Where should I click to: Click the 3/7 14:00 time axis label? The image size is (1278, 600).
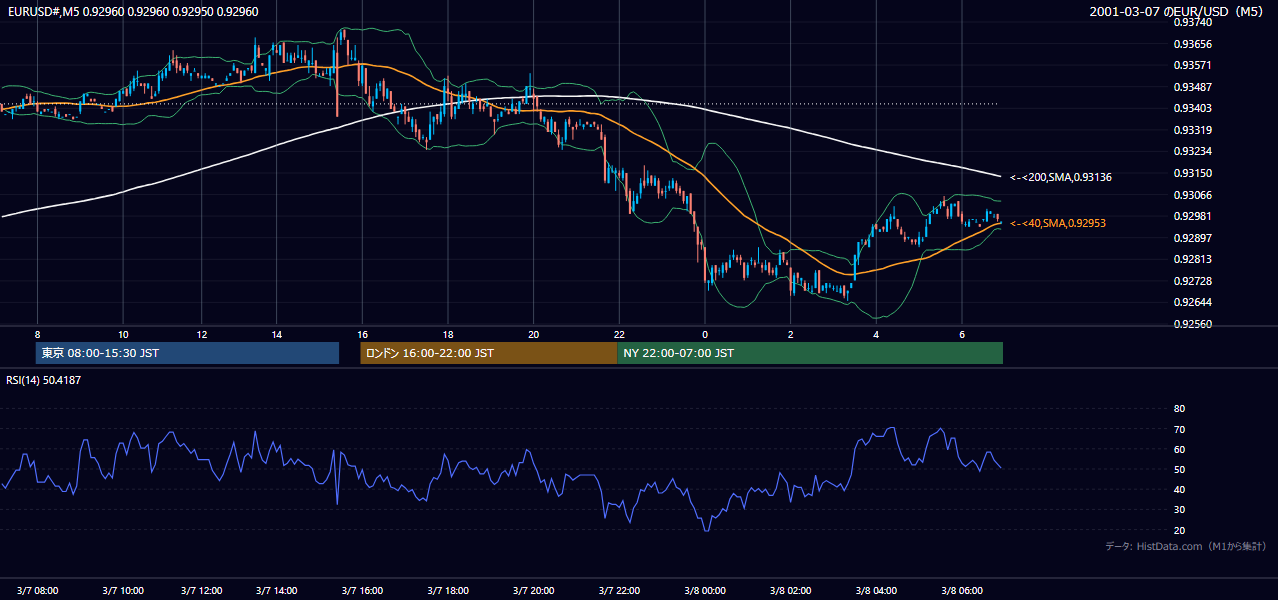pos(279,591)
